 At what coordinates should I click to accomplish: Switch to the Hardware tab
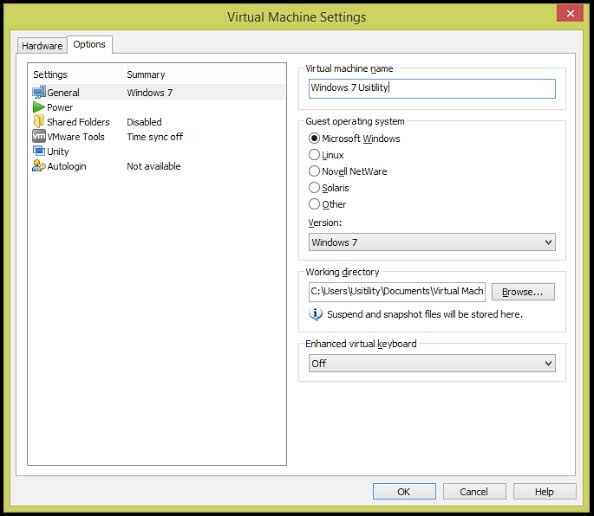42,46
